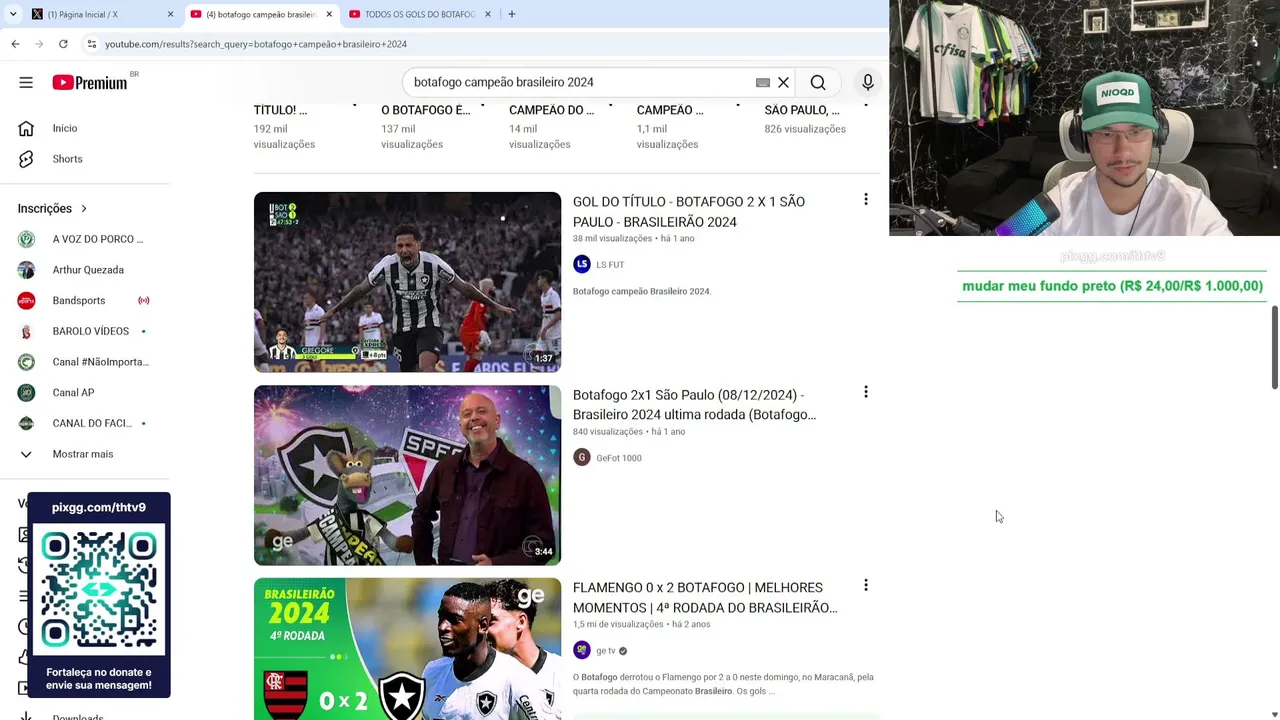Image resolution: width=1280 pixels, height=720 pixels.
Task: Click the '840 visualizações' view count
Action: 608,432
